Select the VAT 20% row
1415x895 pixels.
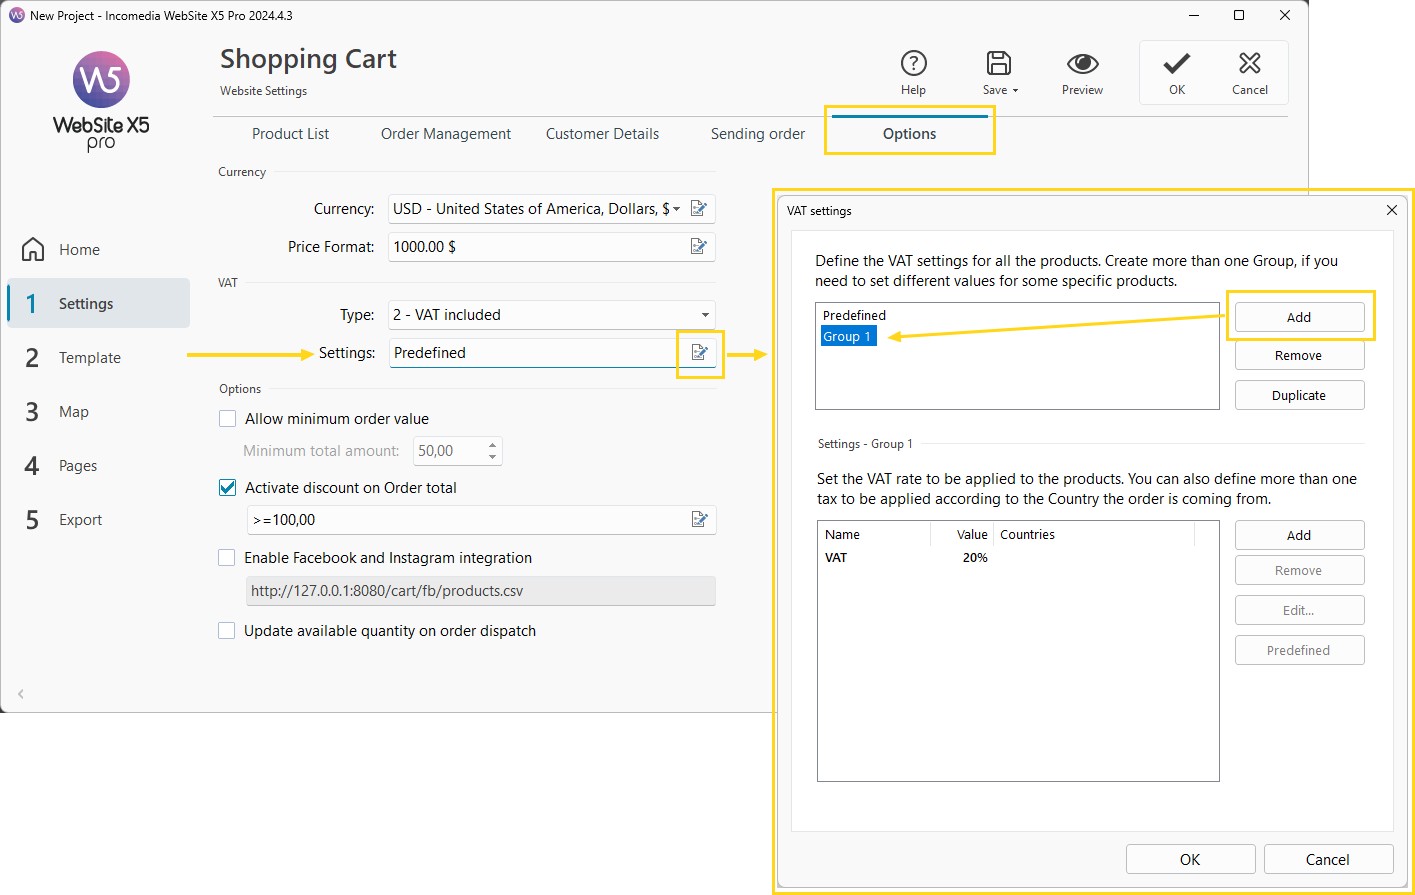(x=1017, y=558)
